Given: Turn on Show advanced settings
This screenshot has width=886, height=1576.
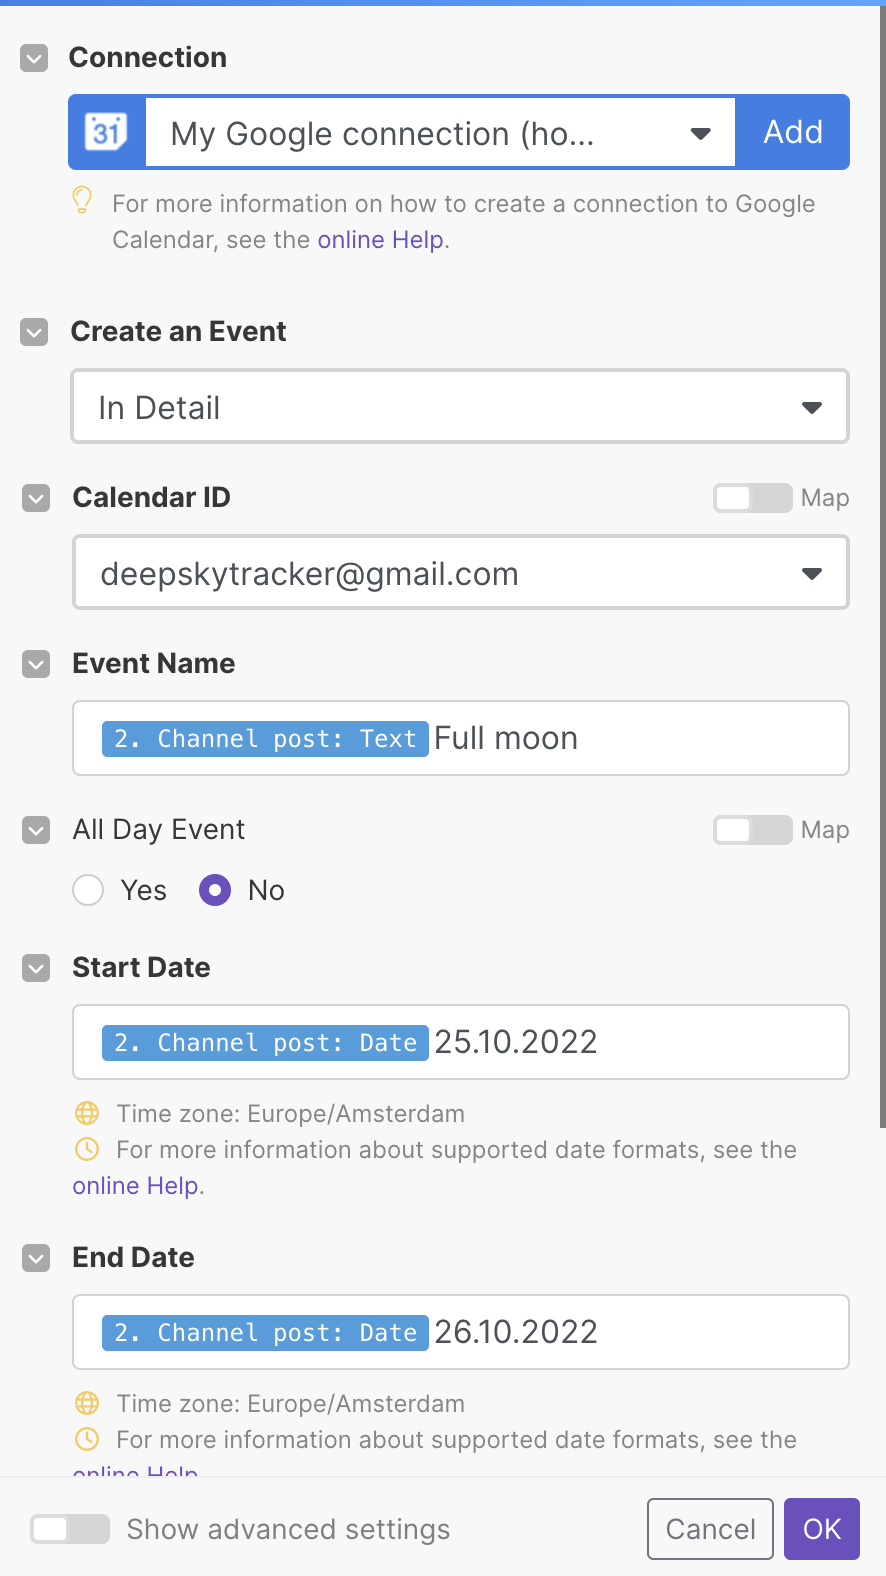Looking at the screenshot, I should [x=69, y=1529].
